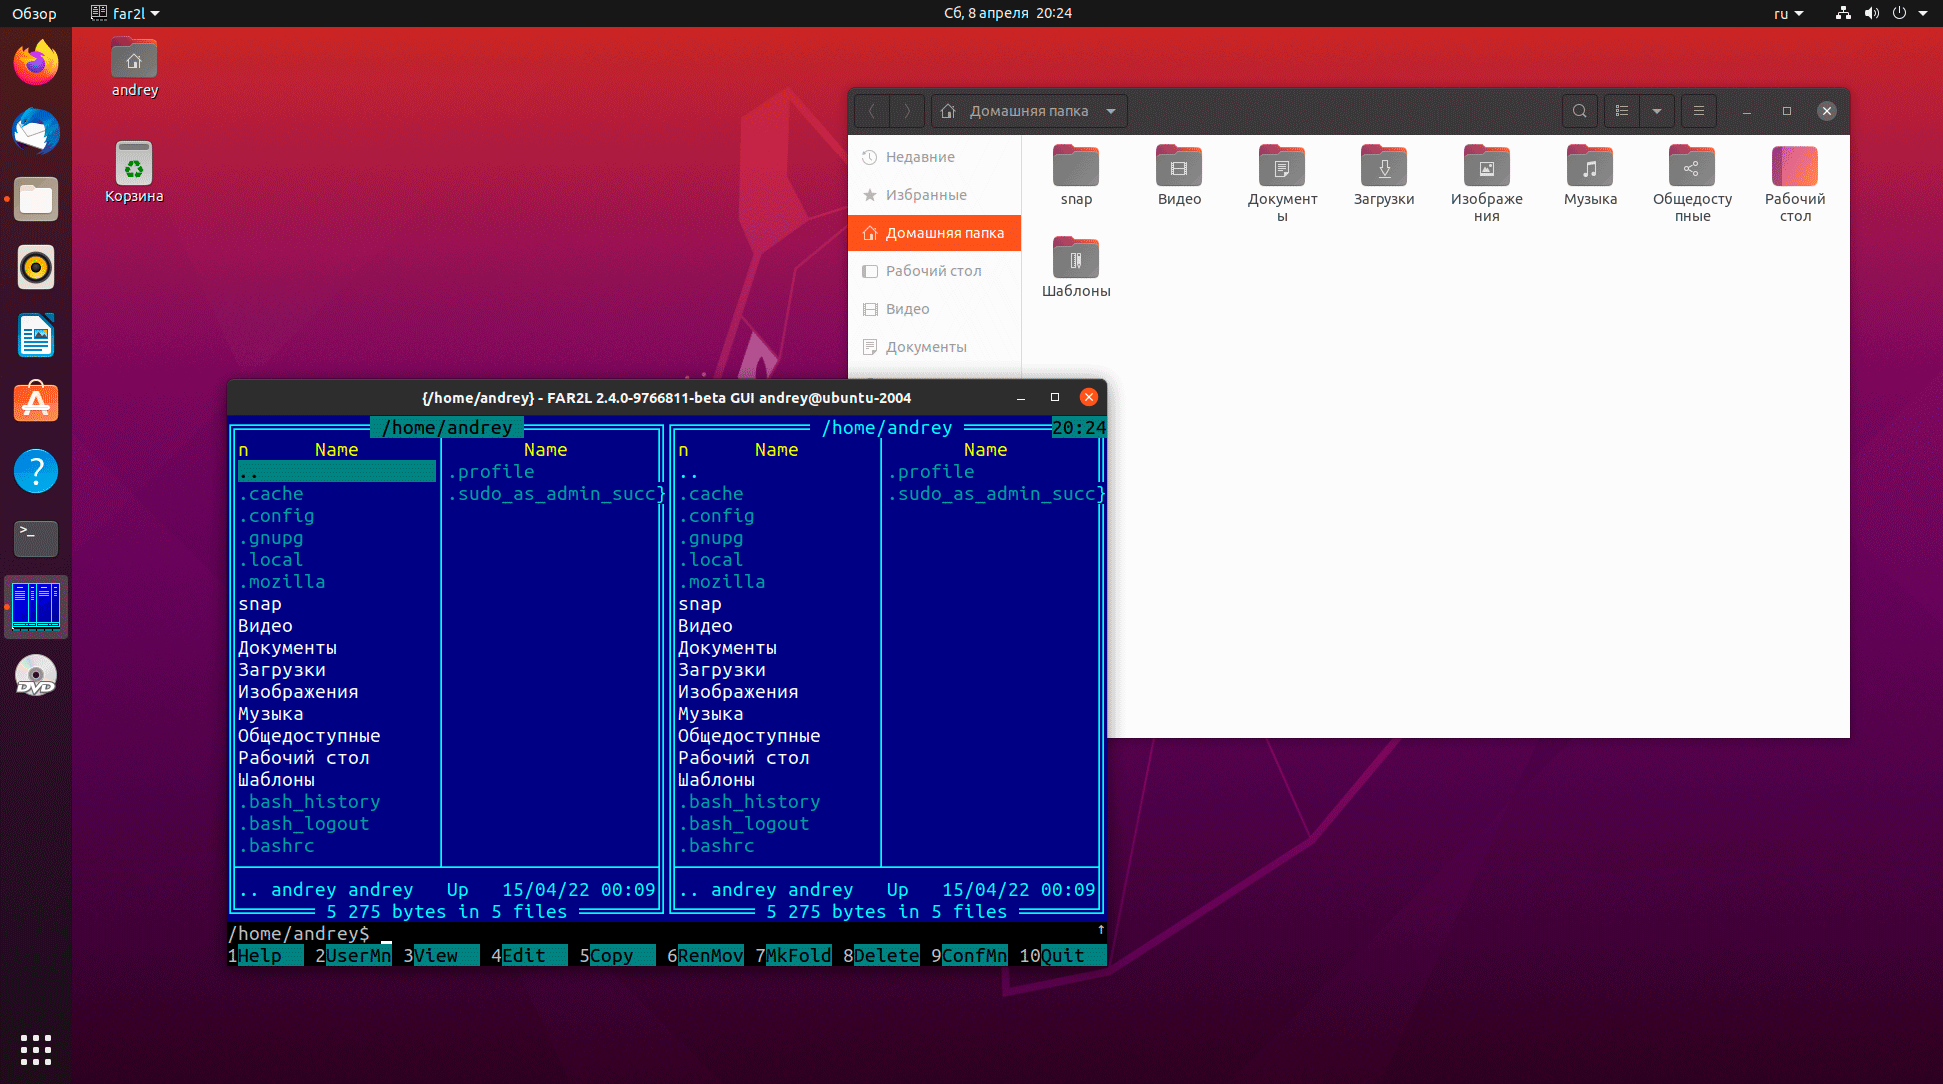Viewport: 1943px width, 1084px height.
Task: Click the search icon in file manager
Action: [x=1579, y=111]
